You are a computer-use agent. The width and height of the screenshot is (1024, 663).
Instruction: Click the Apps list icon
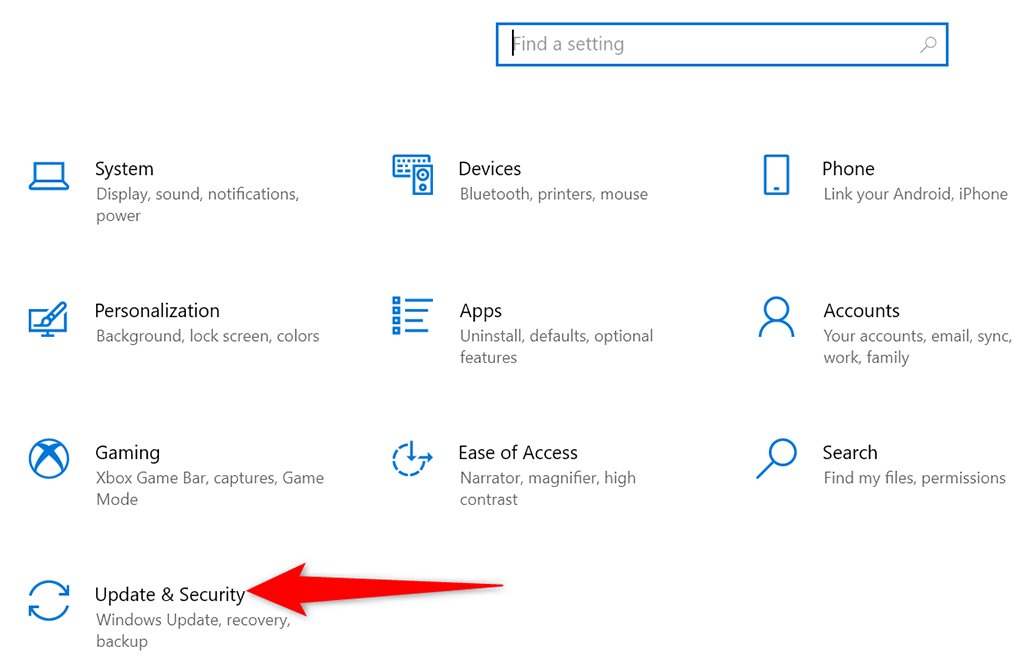[x=412, y=316]
